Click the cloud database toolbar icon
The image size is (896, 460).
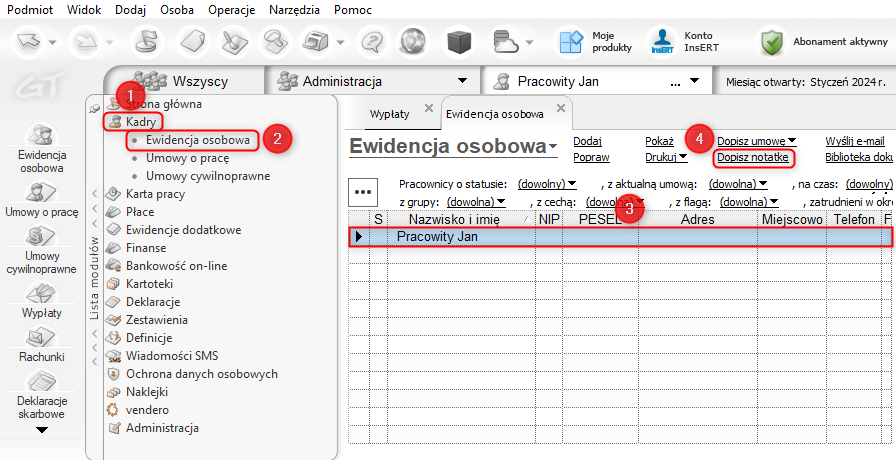506,42
